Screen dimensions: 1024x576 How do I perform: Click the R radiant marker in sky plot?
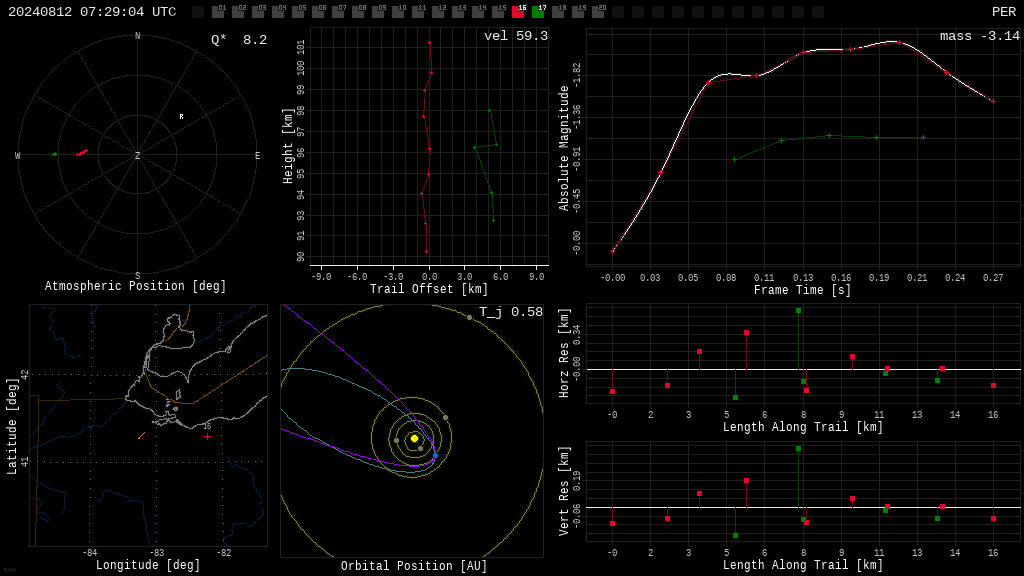pos(182,117)
